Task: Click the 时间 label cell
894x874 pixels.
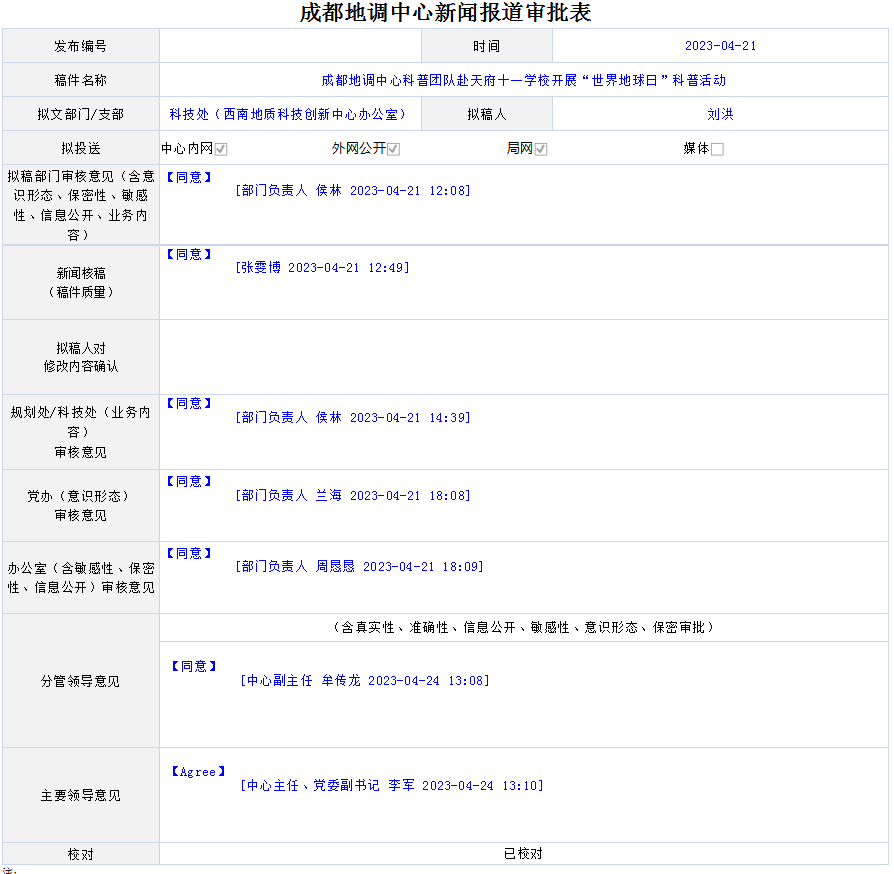Action: [x=487, y=46]
